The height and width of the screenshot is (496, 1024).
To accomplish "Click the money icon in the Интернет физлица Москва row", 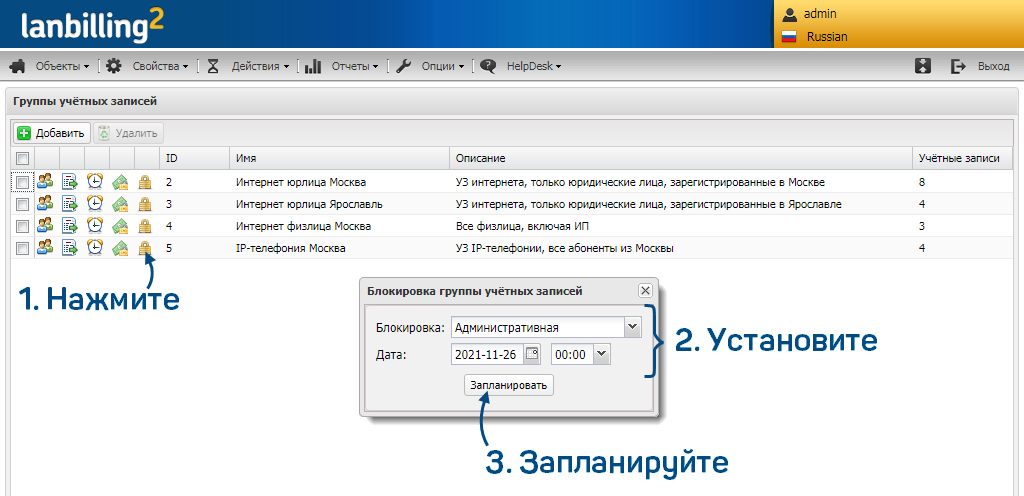I will point(120,226).
